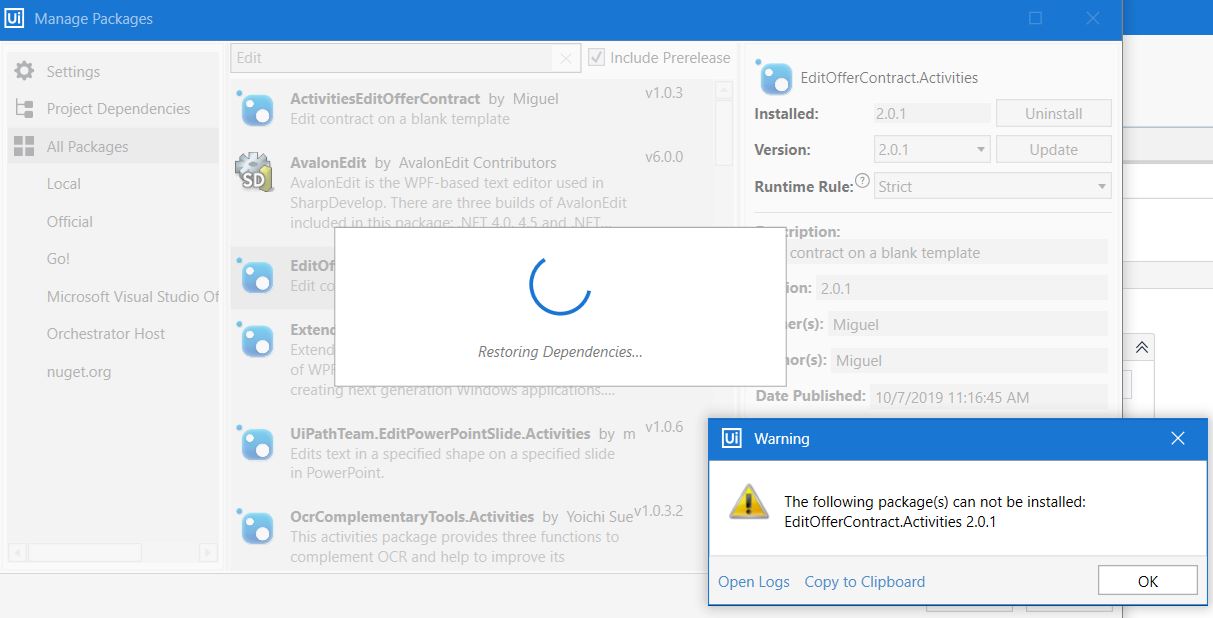Maximize the Manage Packages window
The image size is (1213, 618).
pyautogui.click(x=1036, y=18)
